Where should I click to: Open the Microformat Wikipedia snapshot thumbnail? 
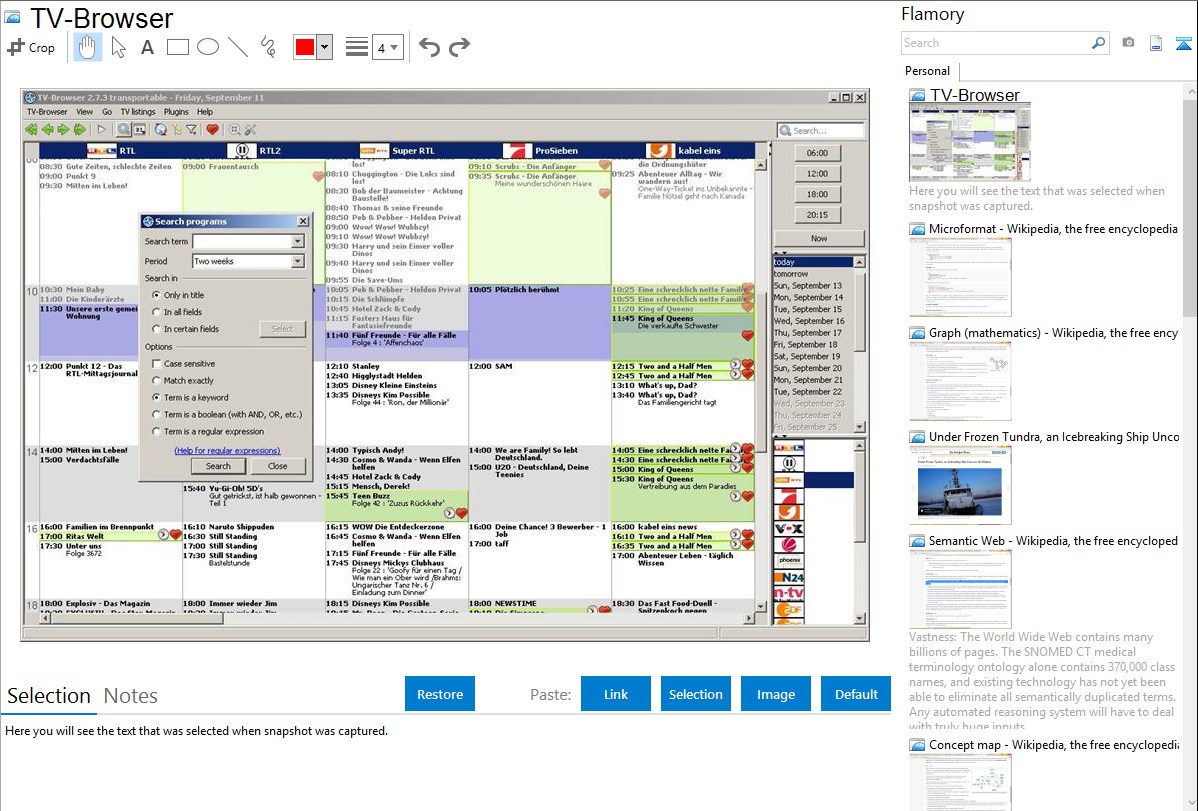click(x=960, y=277)
